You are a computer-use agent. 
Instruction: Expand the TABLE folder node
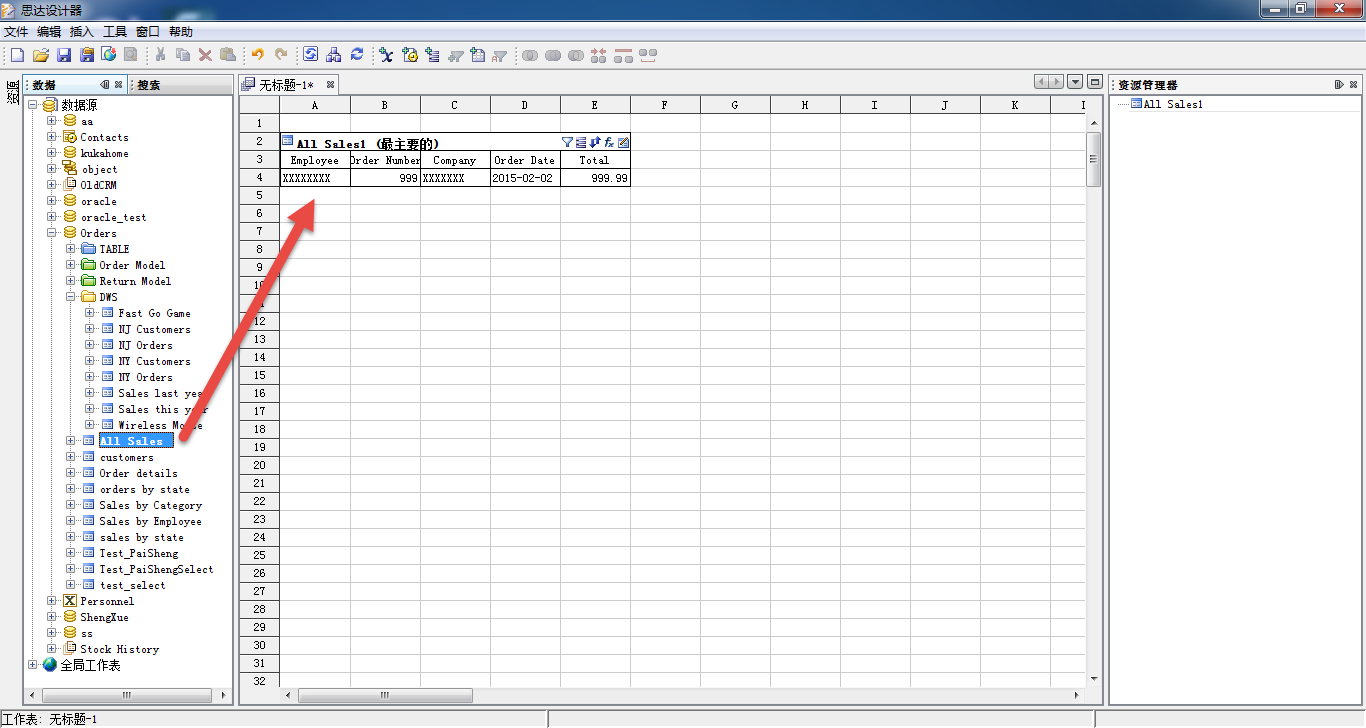(71, 249)
